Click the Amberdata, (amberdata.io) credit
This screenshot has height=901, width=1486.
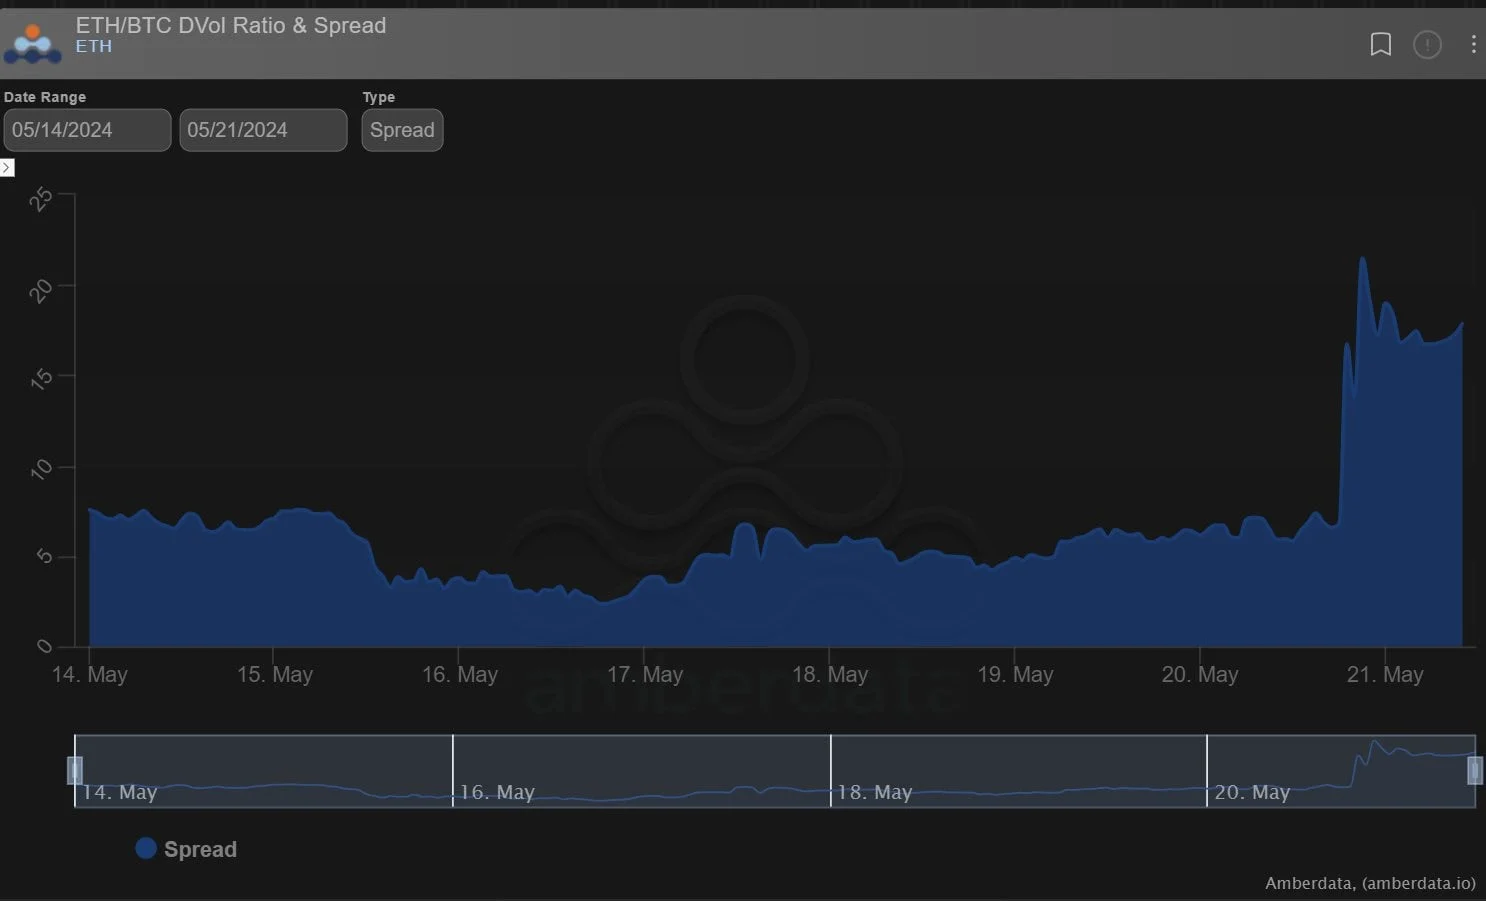[x=1370, y=883]
